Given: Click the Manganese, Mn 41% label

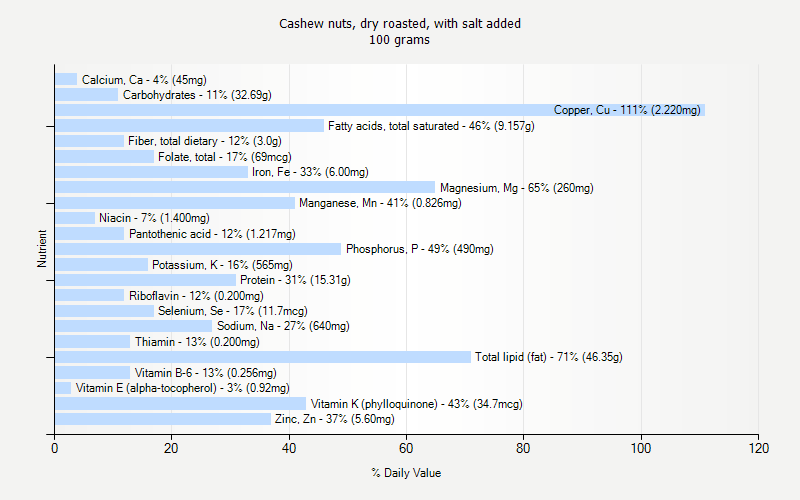Looking at the screenshot, I should (380, 203).
